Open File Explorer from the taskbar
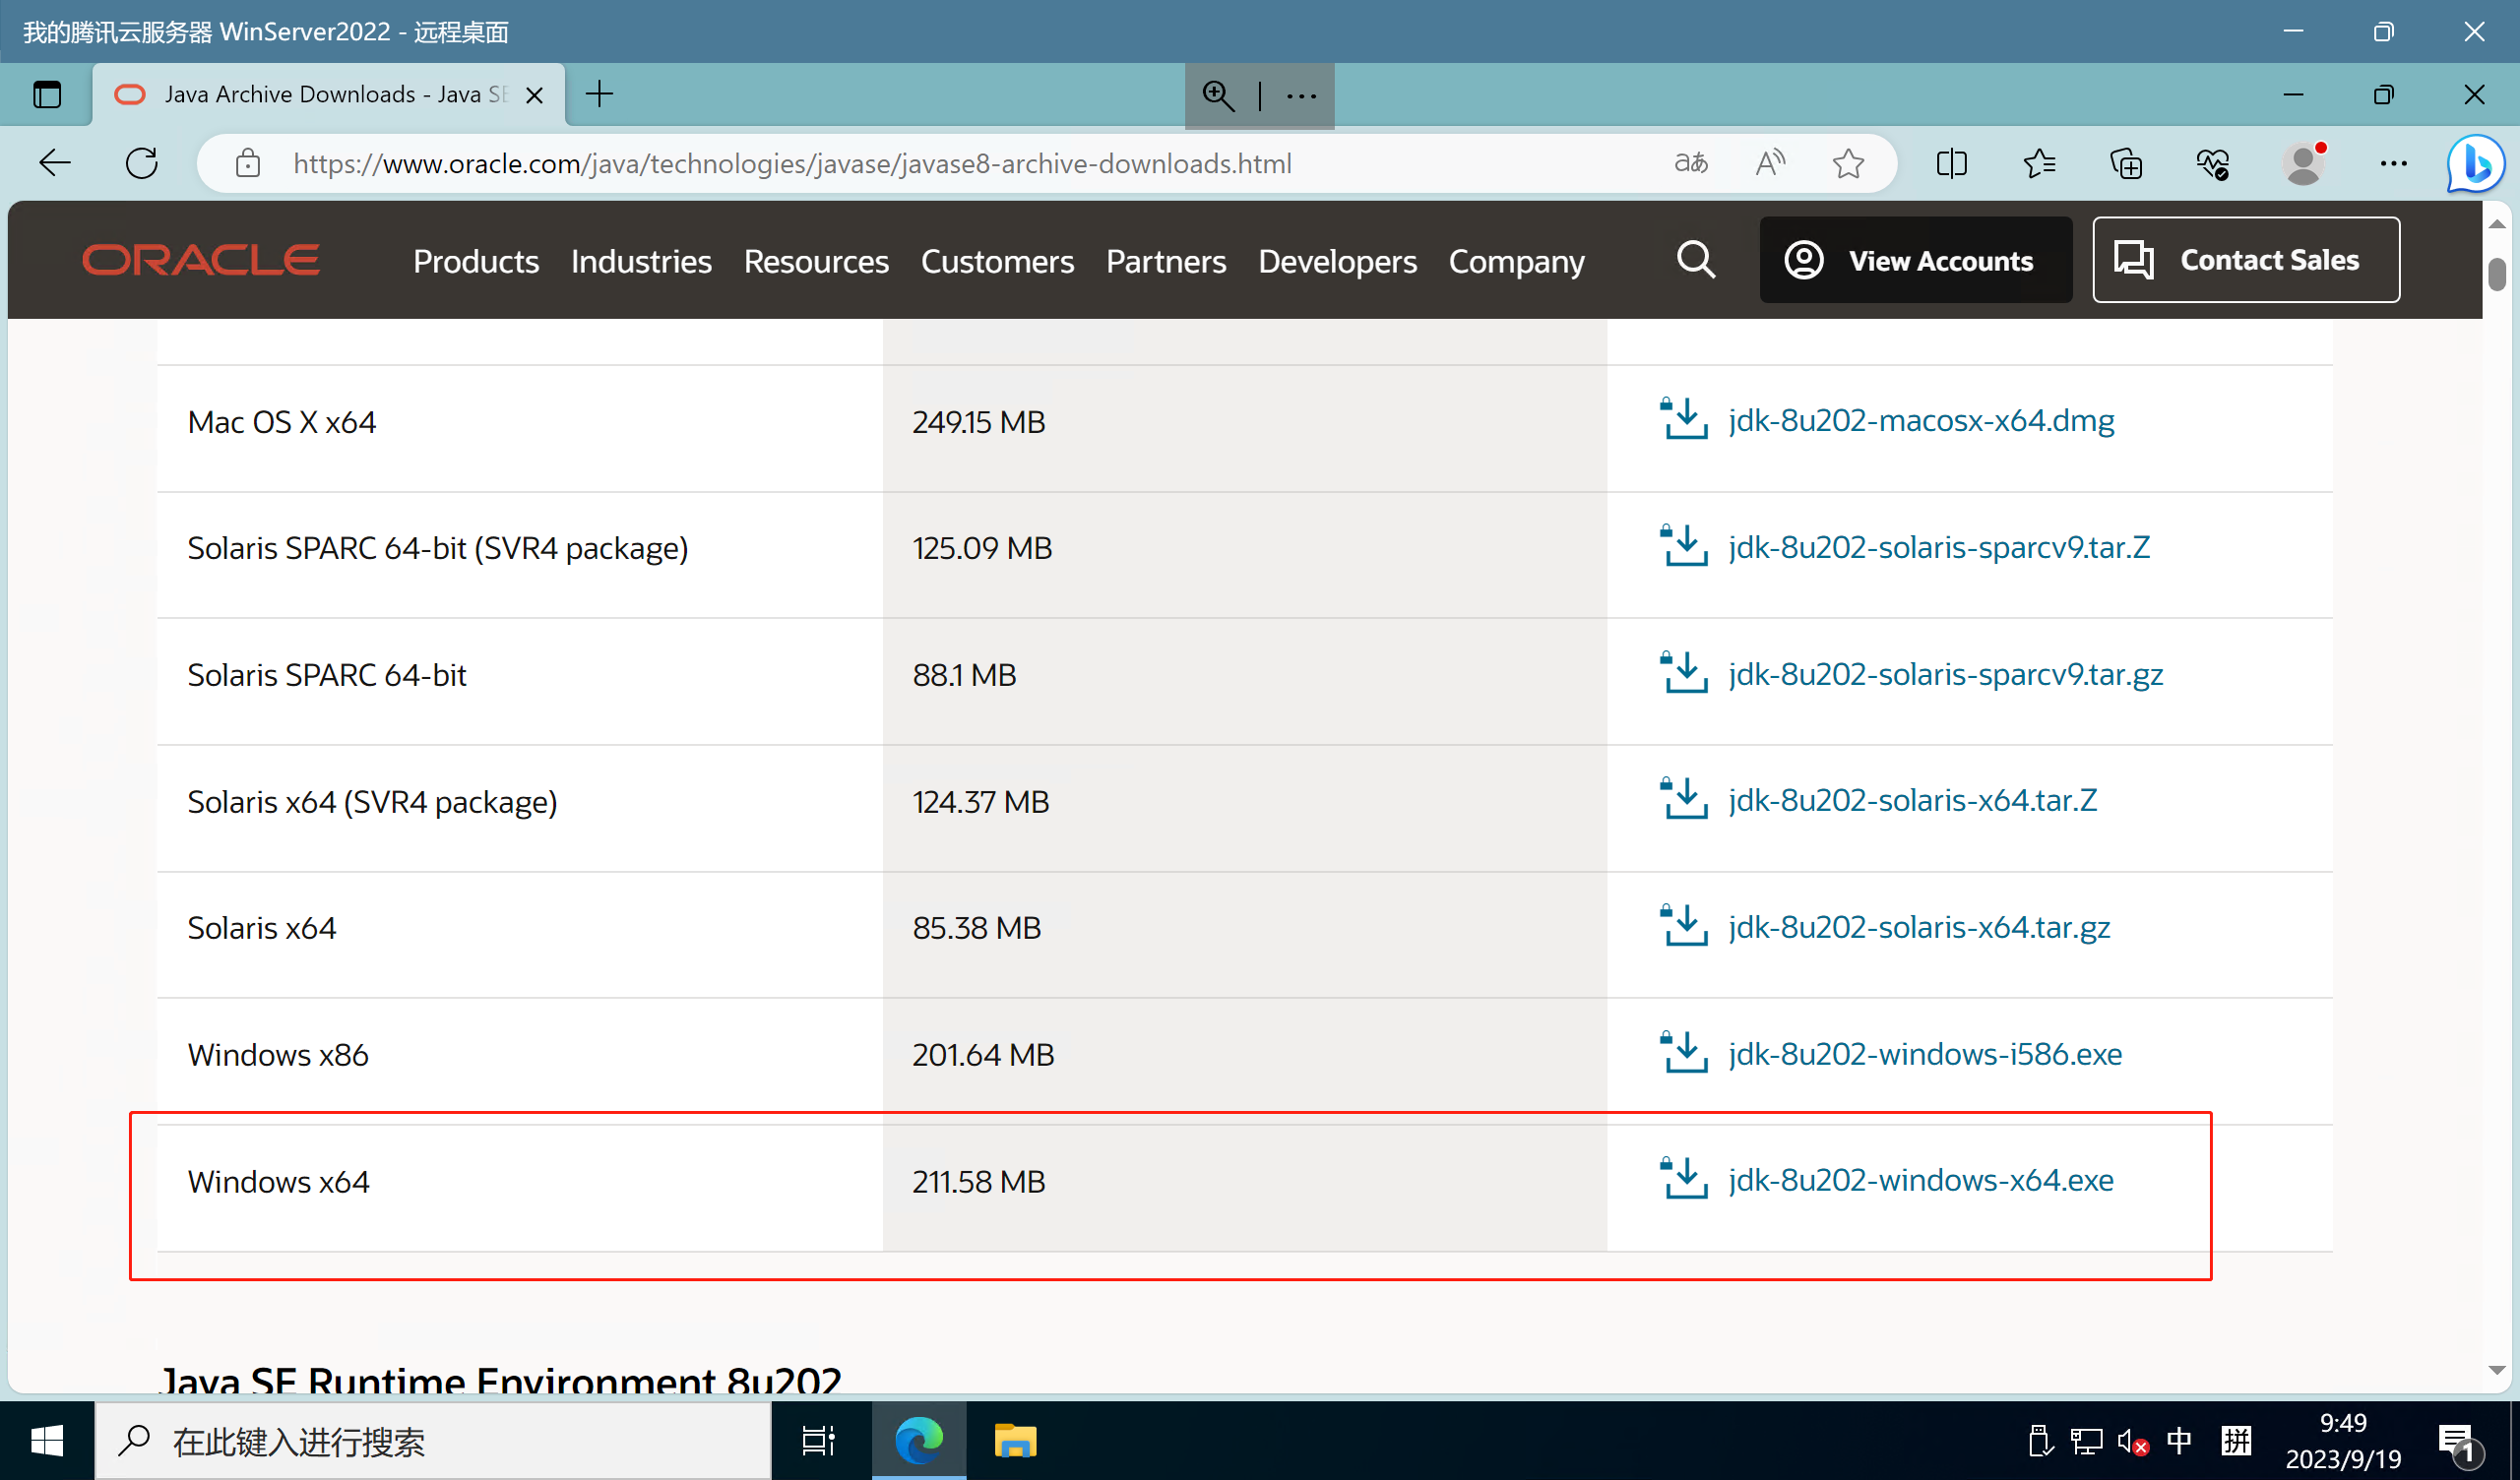Viewport: 2520px width, 1480px height. (1015, 1441)
